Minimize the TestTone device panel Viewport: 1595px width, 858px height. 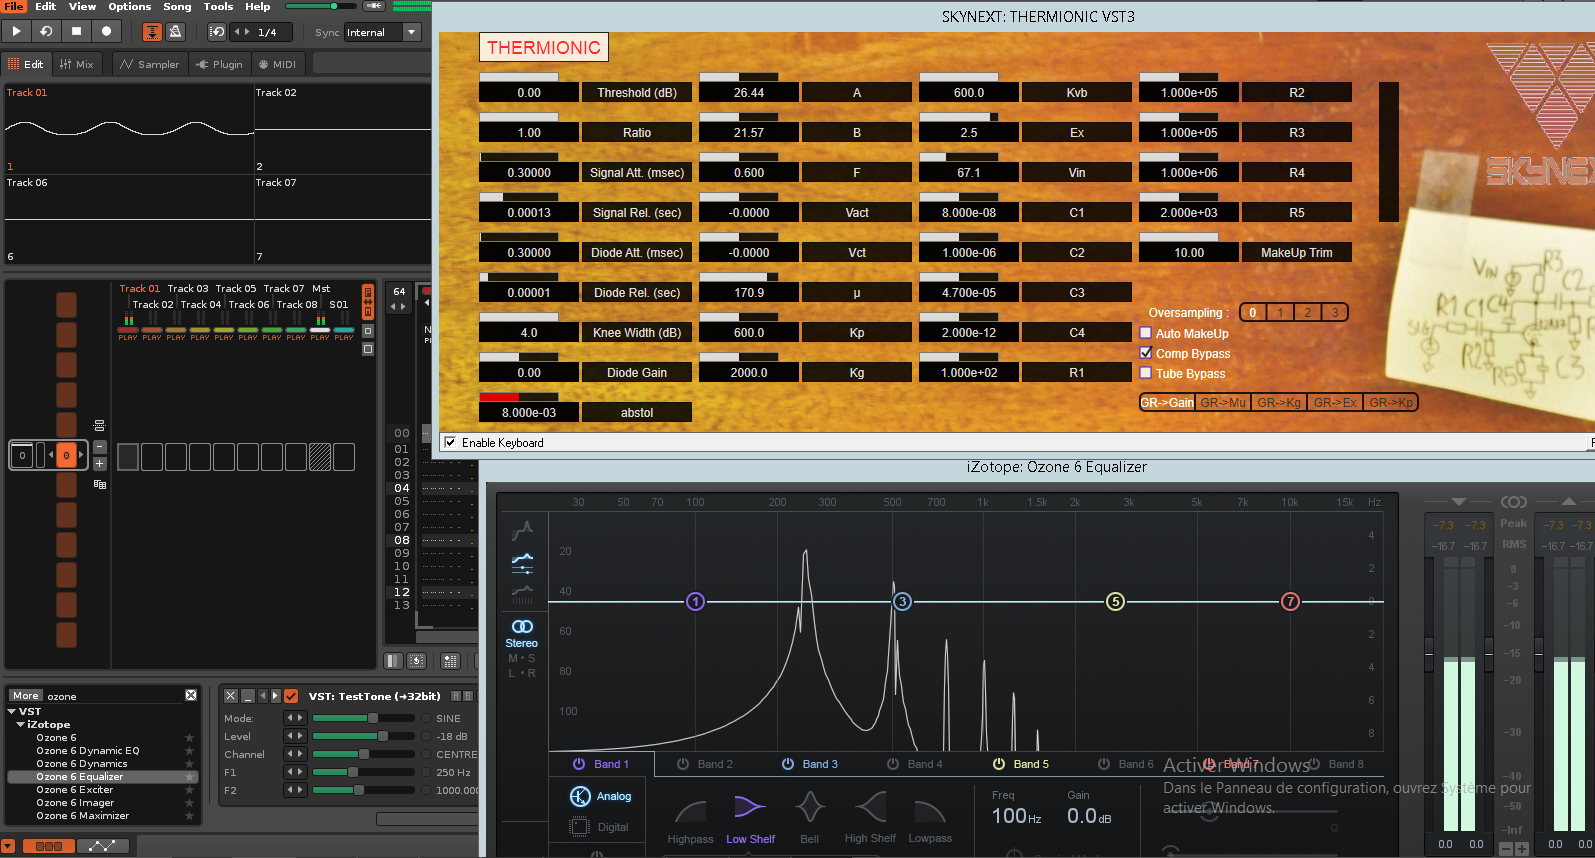click(x=247, y=695)
